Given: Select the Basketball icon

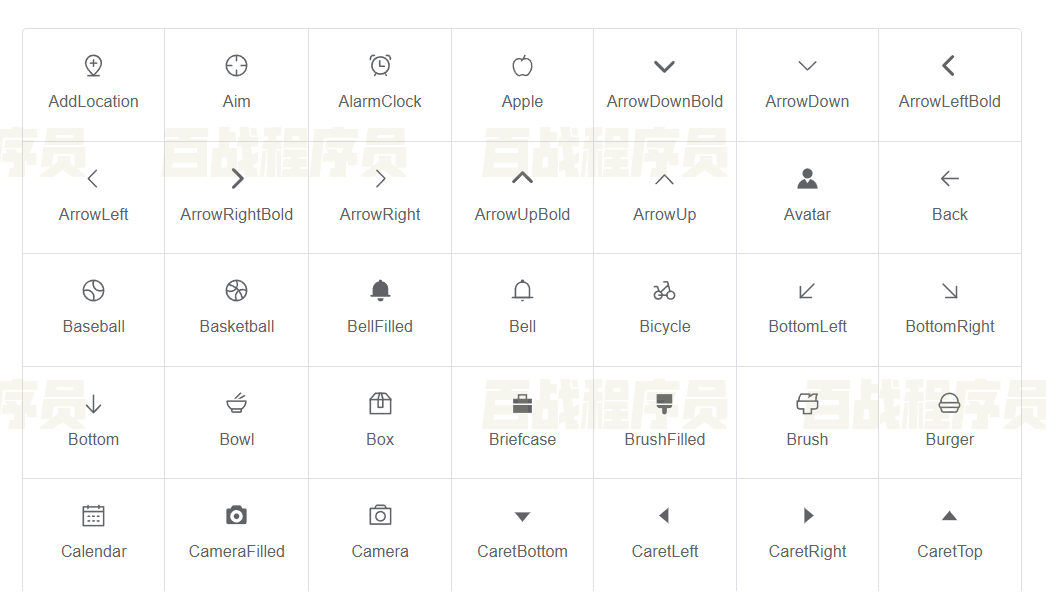Looking at the screenshot, I should [236, 291].
